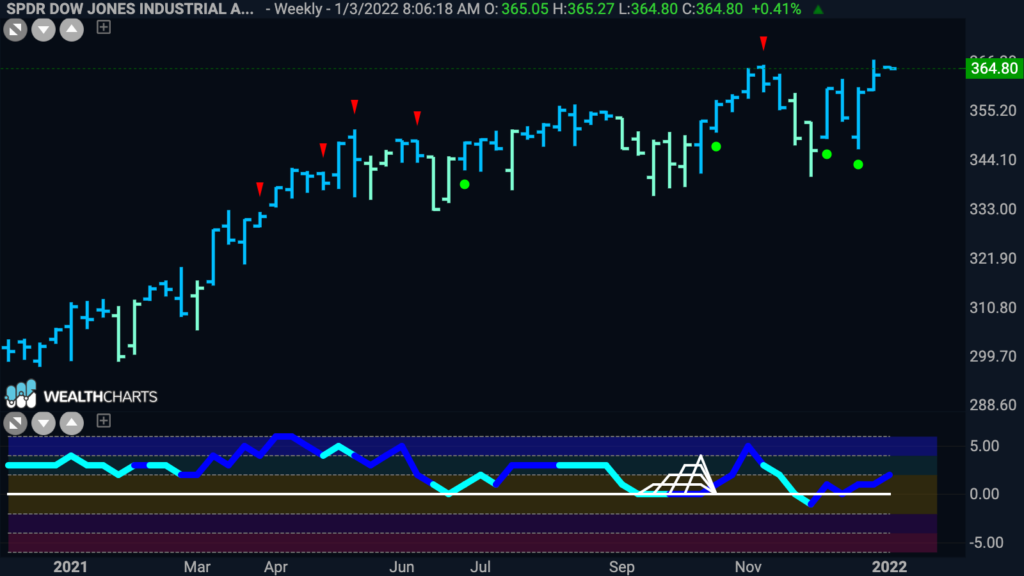Click the green 364.80 current price tag
Viewport: 1024px width, 576px height.
[993, 69]
